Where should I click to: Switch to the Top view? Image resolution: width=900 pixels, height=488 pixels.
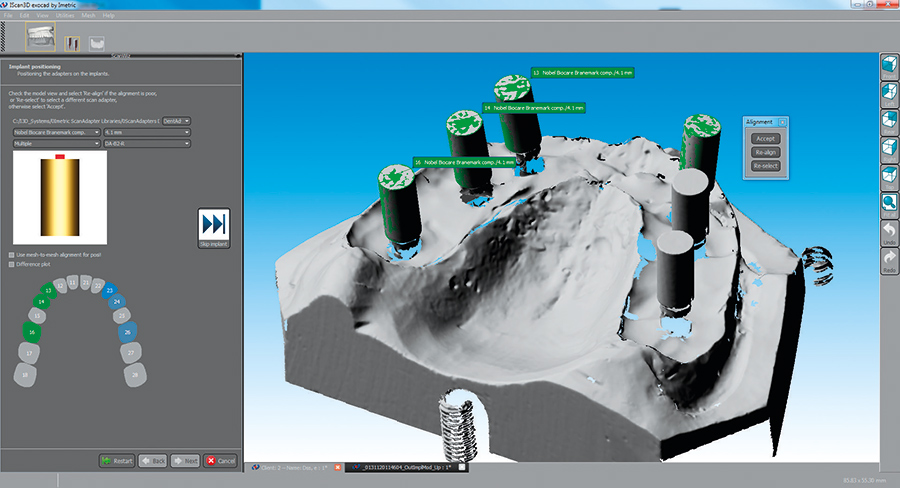889,177
